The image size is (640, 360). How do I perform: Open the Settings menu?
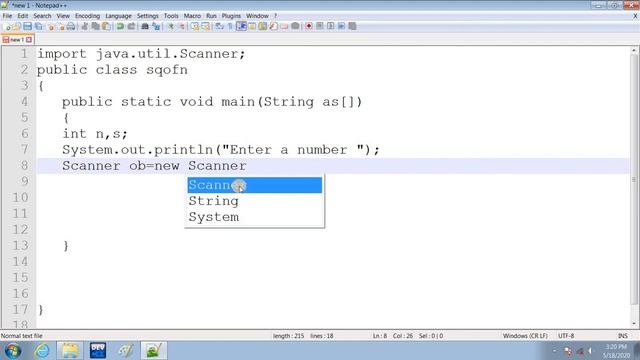[147, 16]
